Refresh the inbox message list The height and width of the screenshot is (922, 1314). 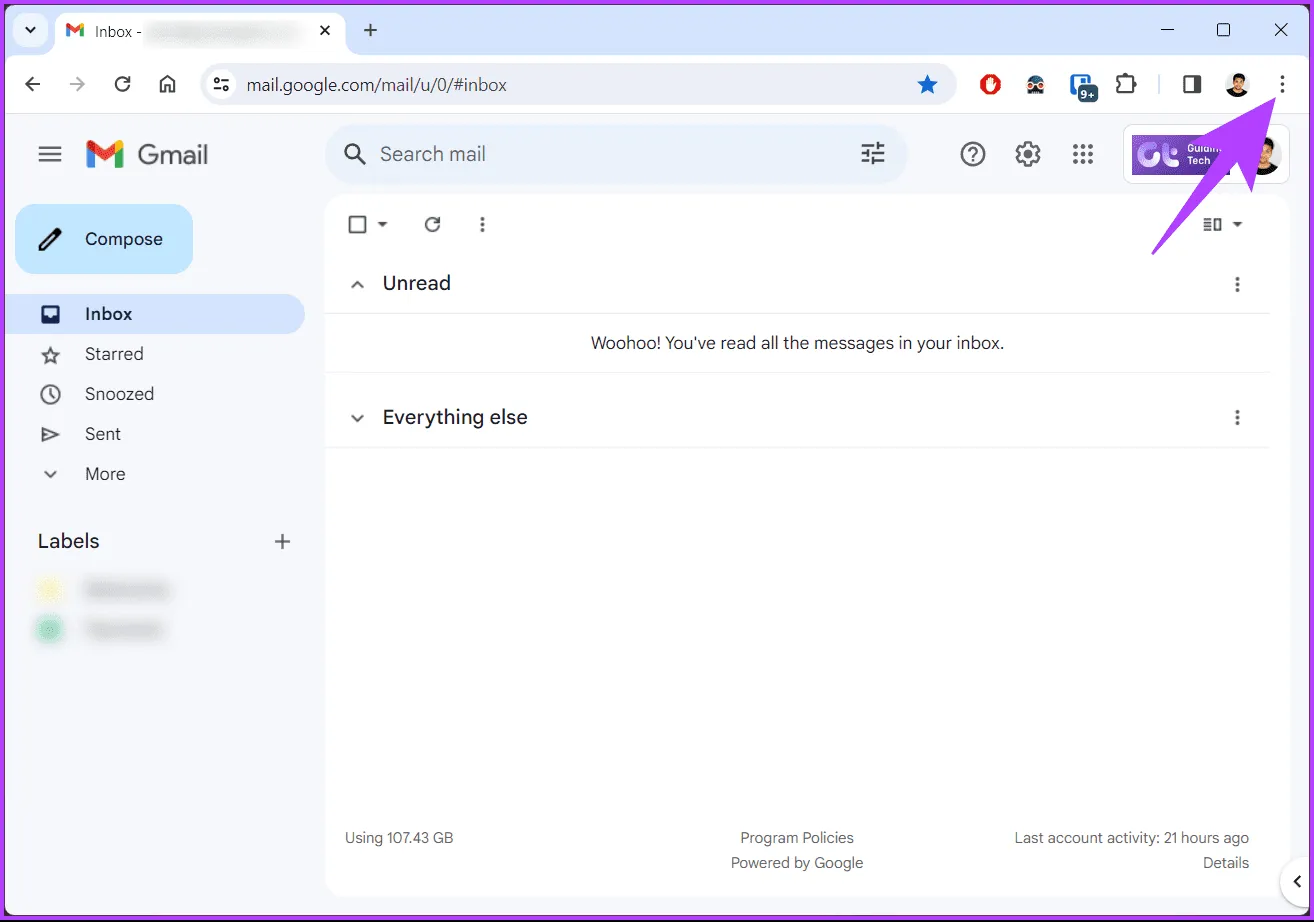click(432, 224)
